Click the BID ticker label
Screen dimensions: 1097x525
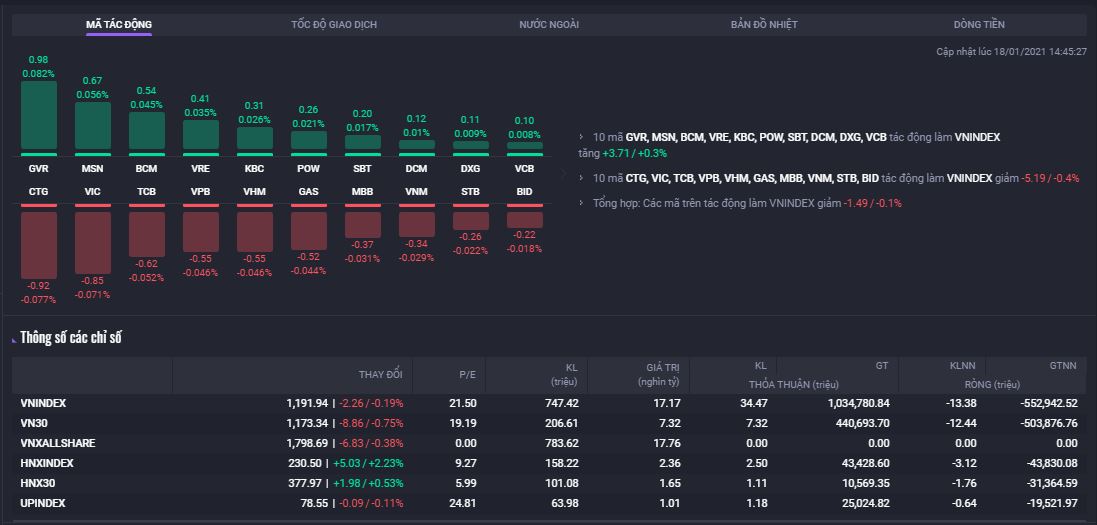click(524, 191)
